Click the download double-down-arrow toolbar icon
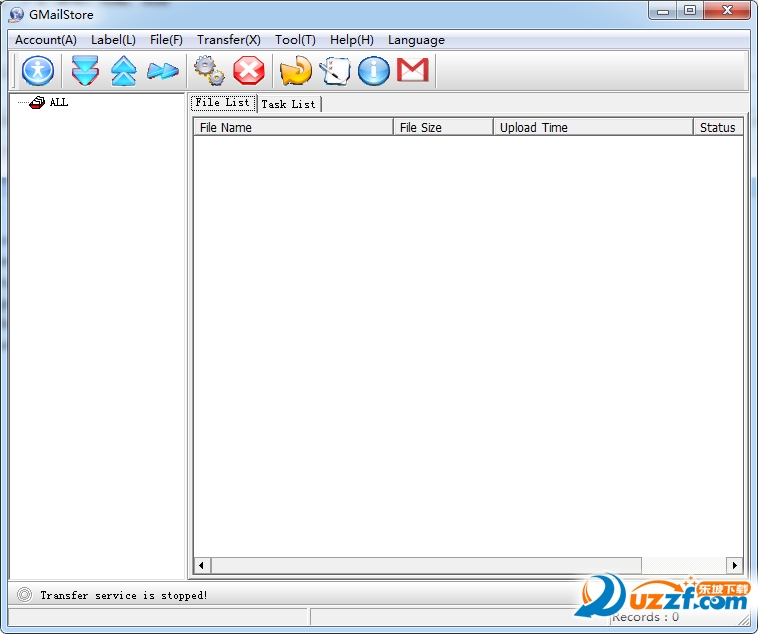758x634 pixels. (85, 71)
